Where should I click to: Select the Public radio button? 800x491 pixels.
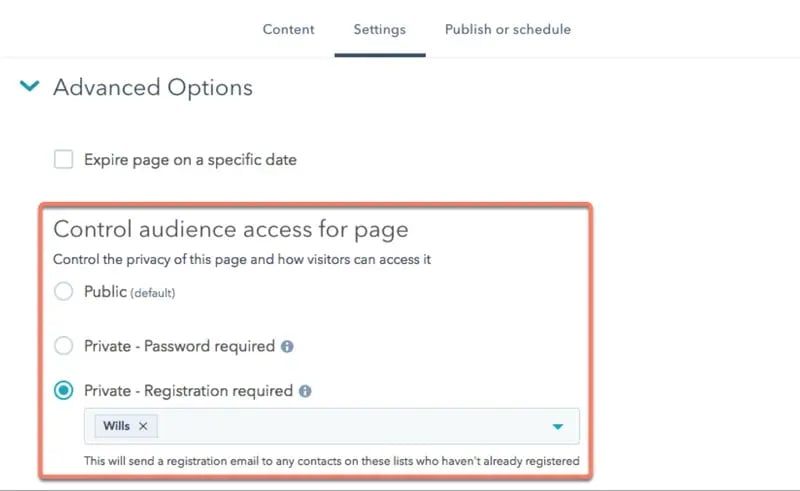64,292
